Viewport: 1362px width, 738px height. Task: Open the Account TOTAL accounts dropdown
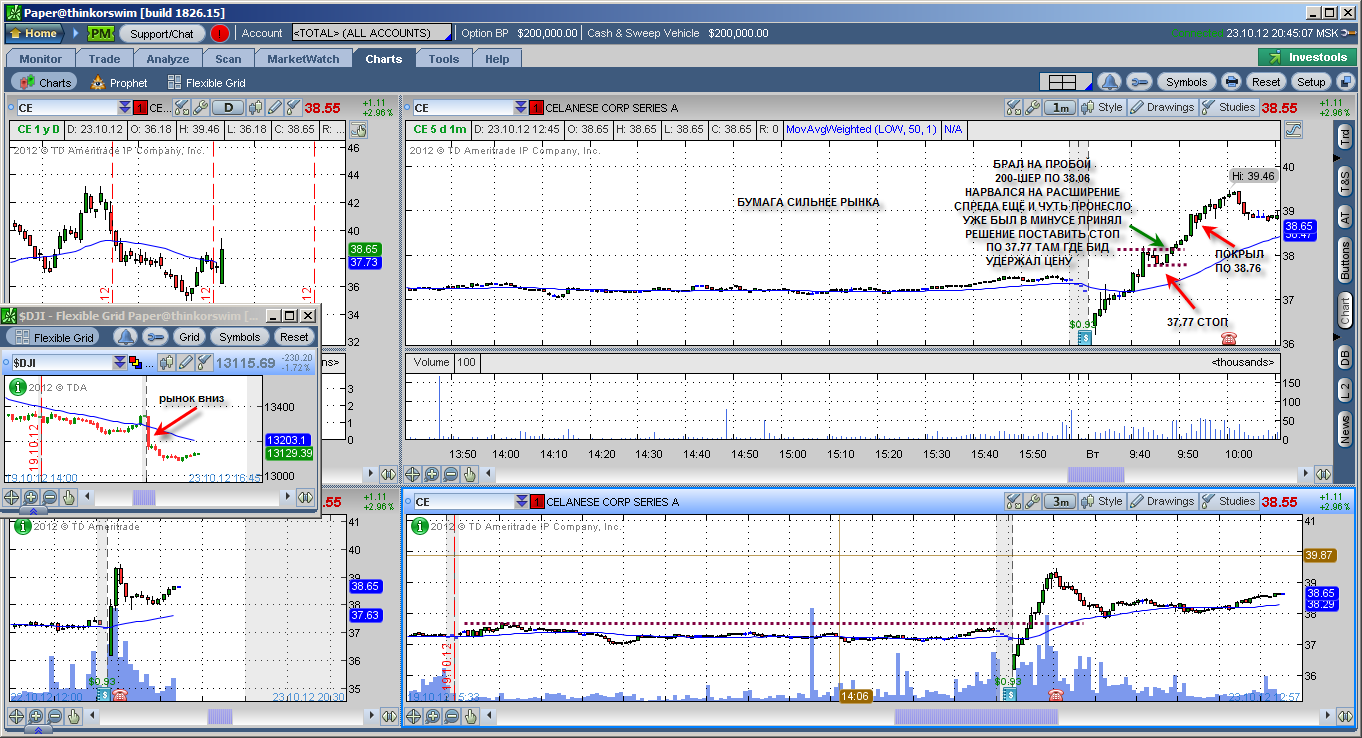tap(371, 33)
